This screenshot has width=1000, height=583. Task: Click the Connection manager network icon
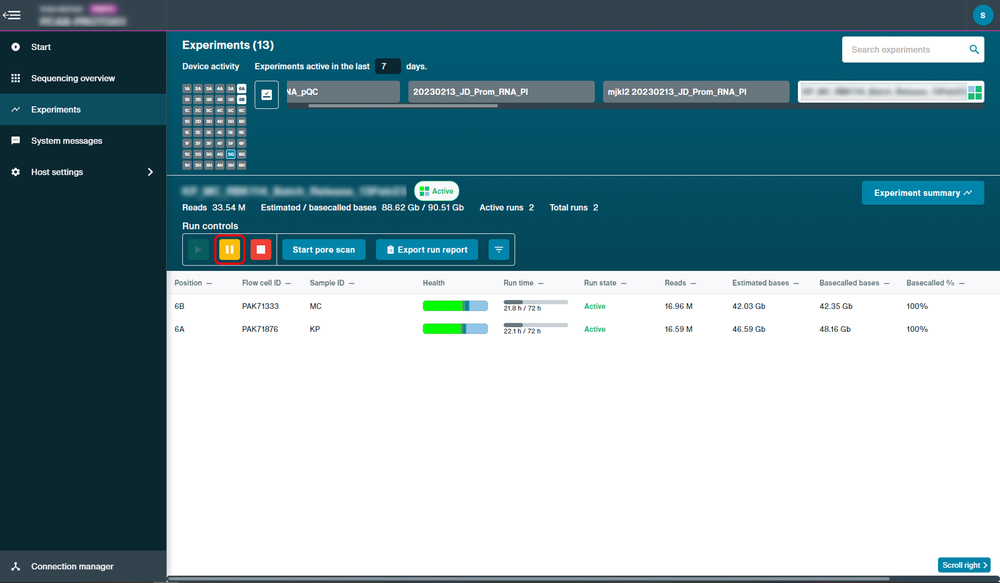(15, 566)
